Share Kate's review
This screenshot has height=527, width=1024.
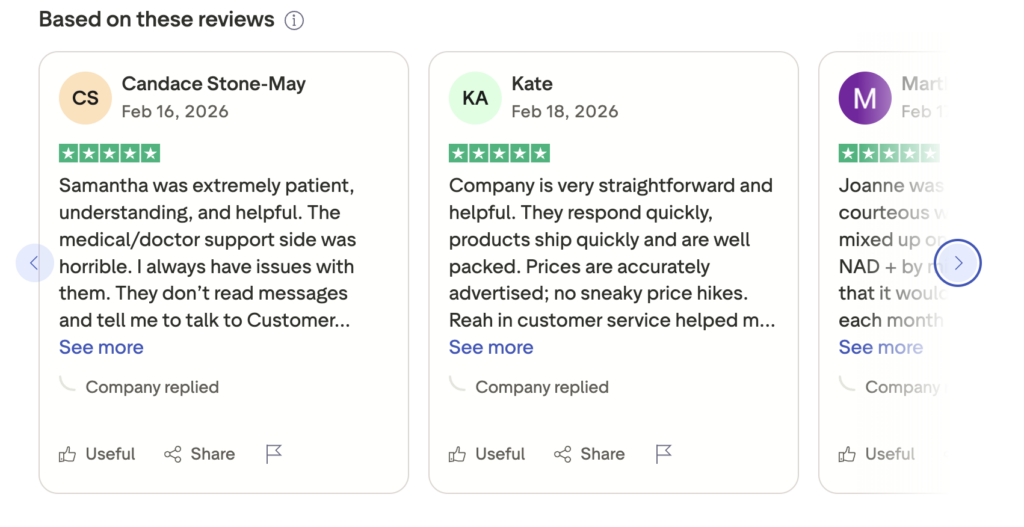pyautogui.click(x=590, y=454)
